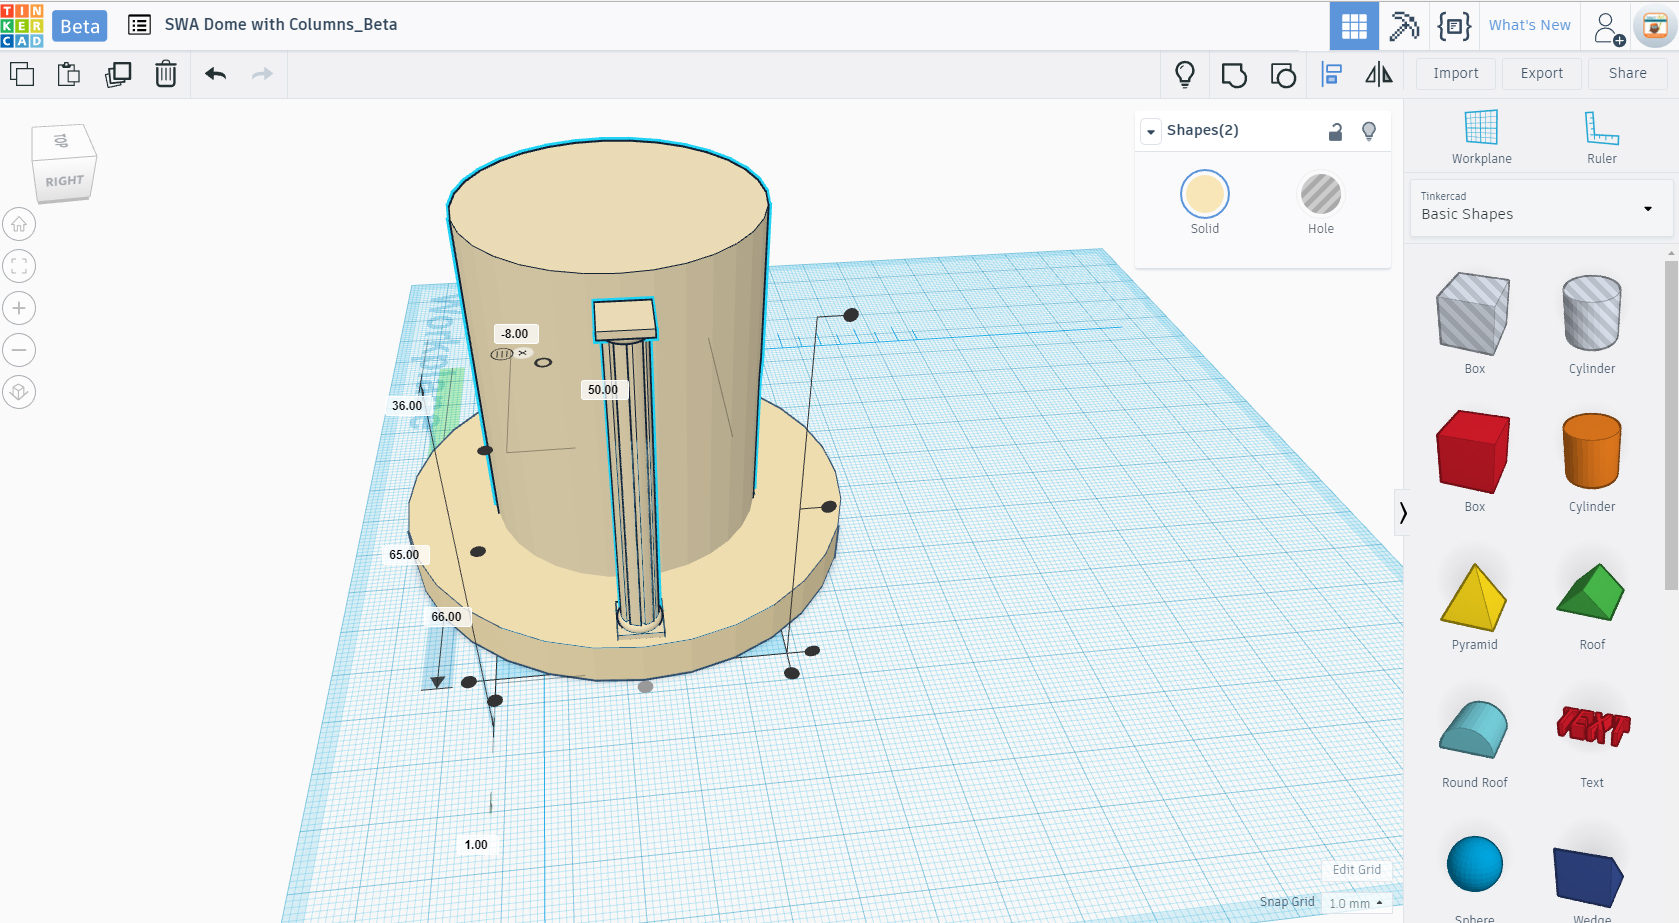
Task: Click the Paste icon
Action: tap(69, 74)
